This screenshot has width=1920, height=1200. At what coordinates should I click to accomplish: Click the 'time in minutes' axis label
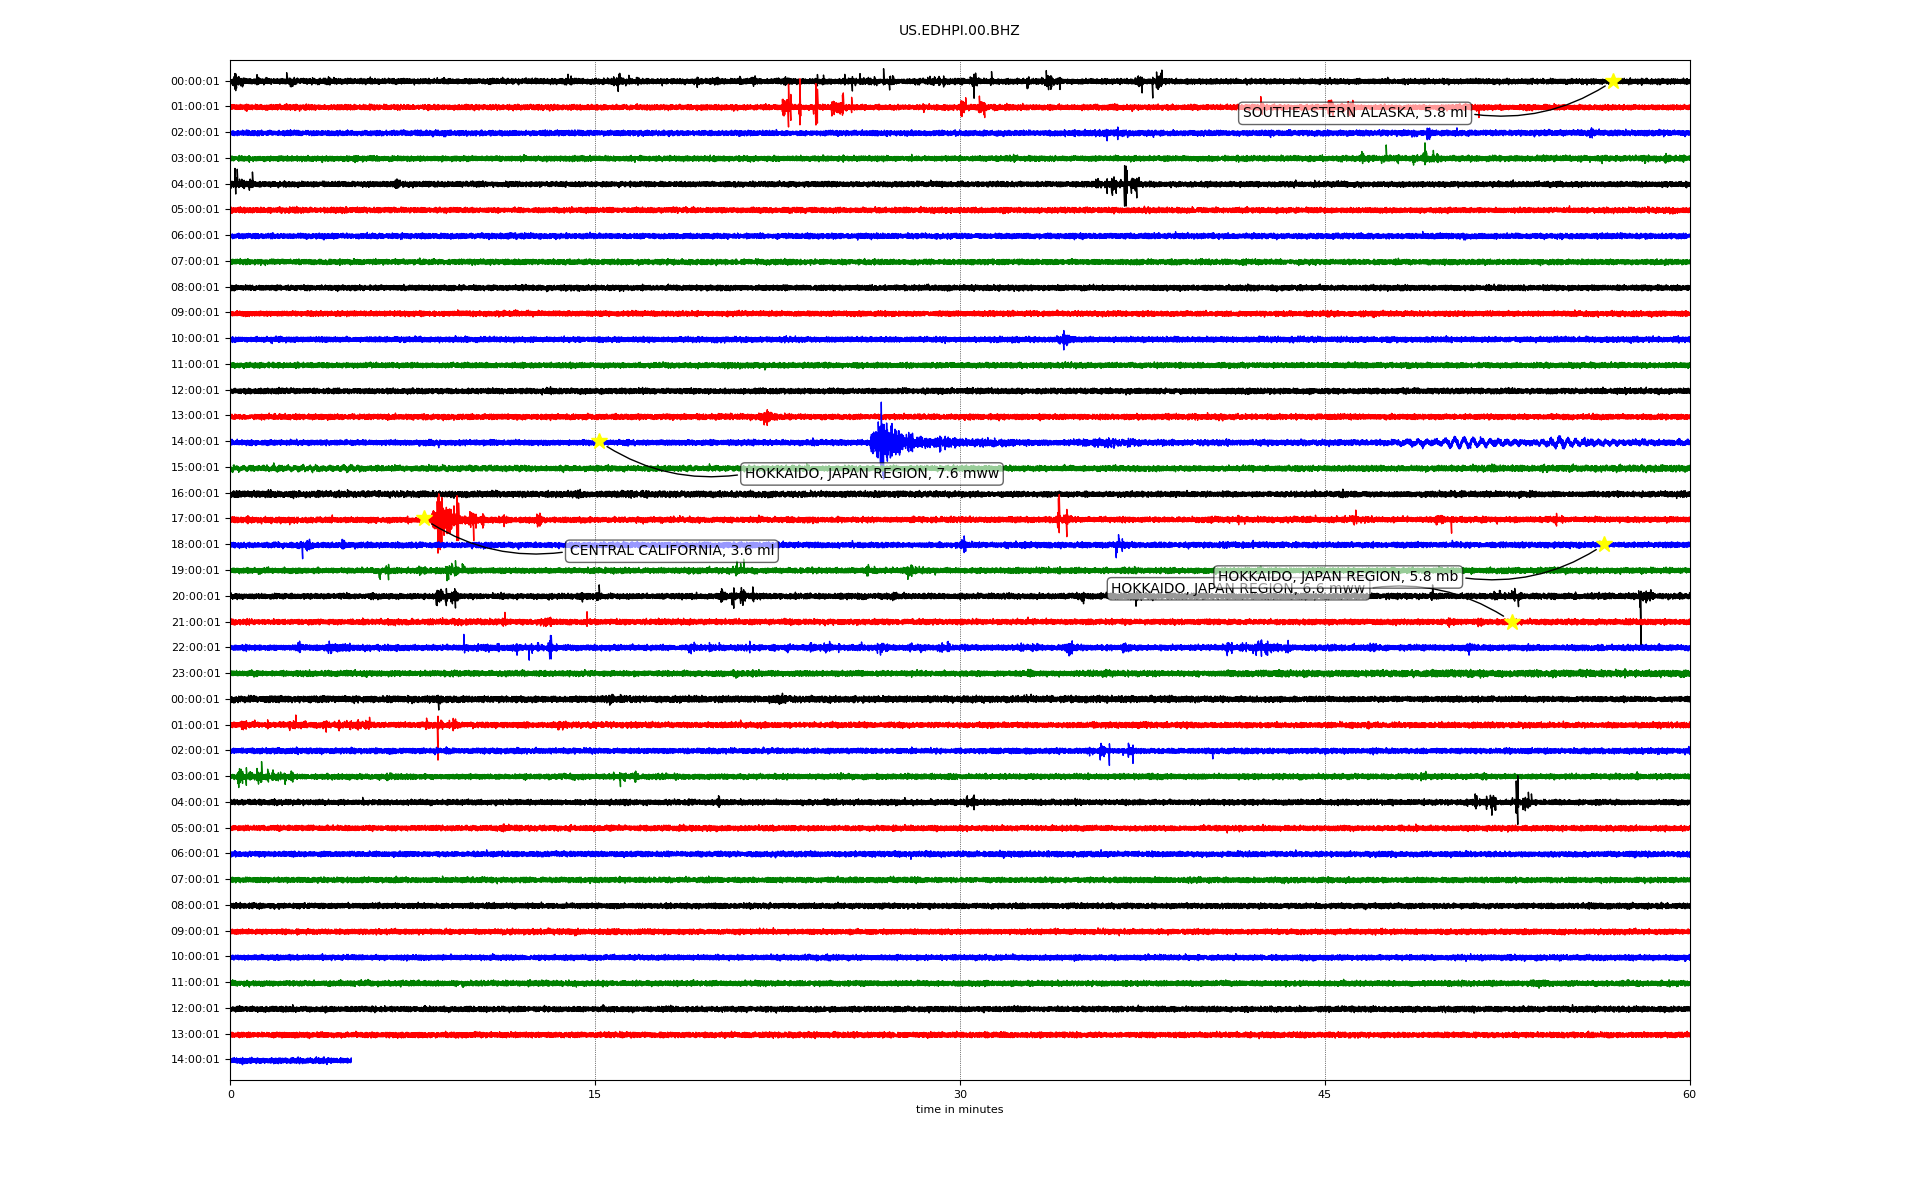point(959,1110)
